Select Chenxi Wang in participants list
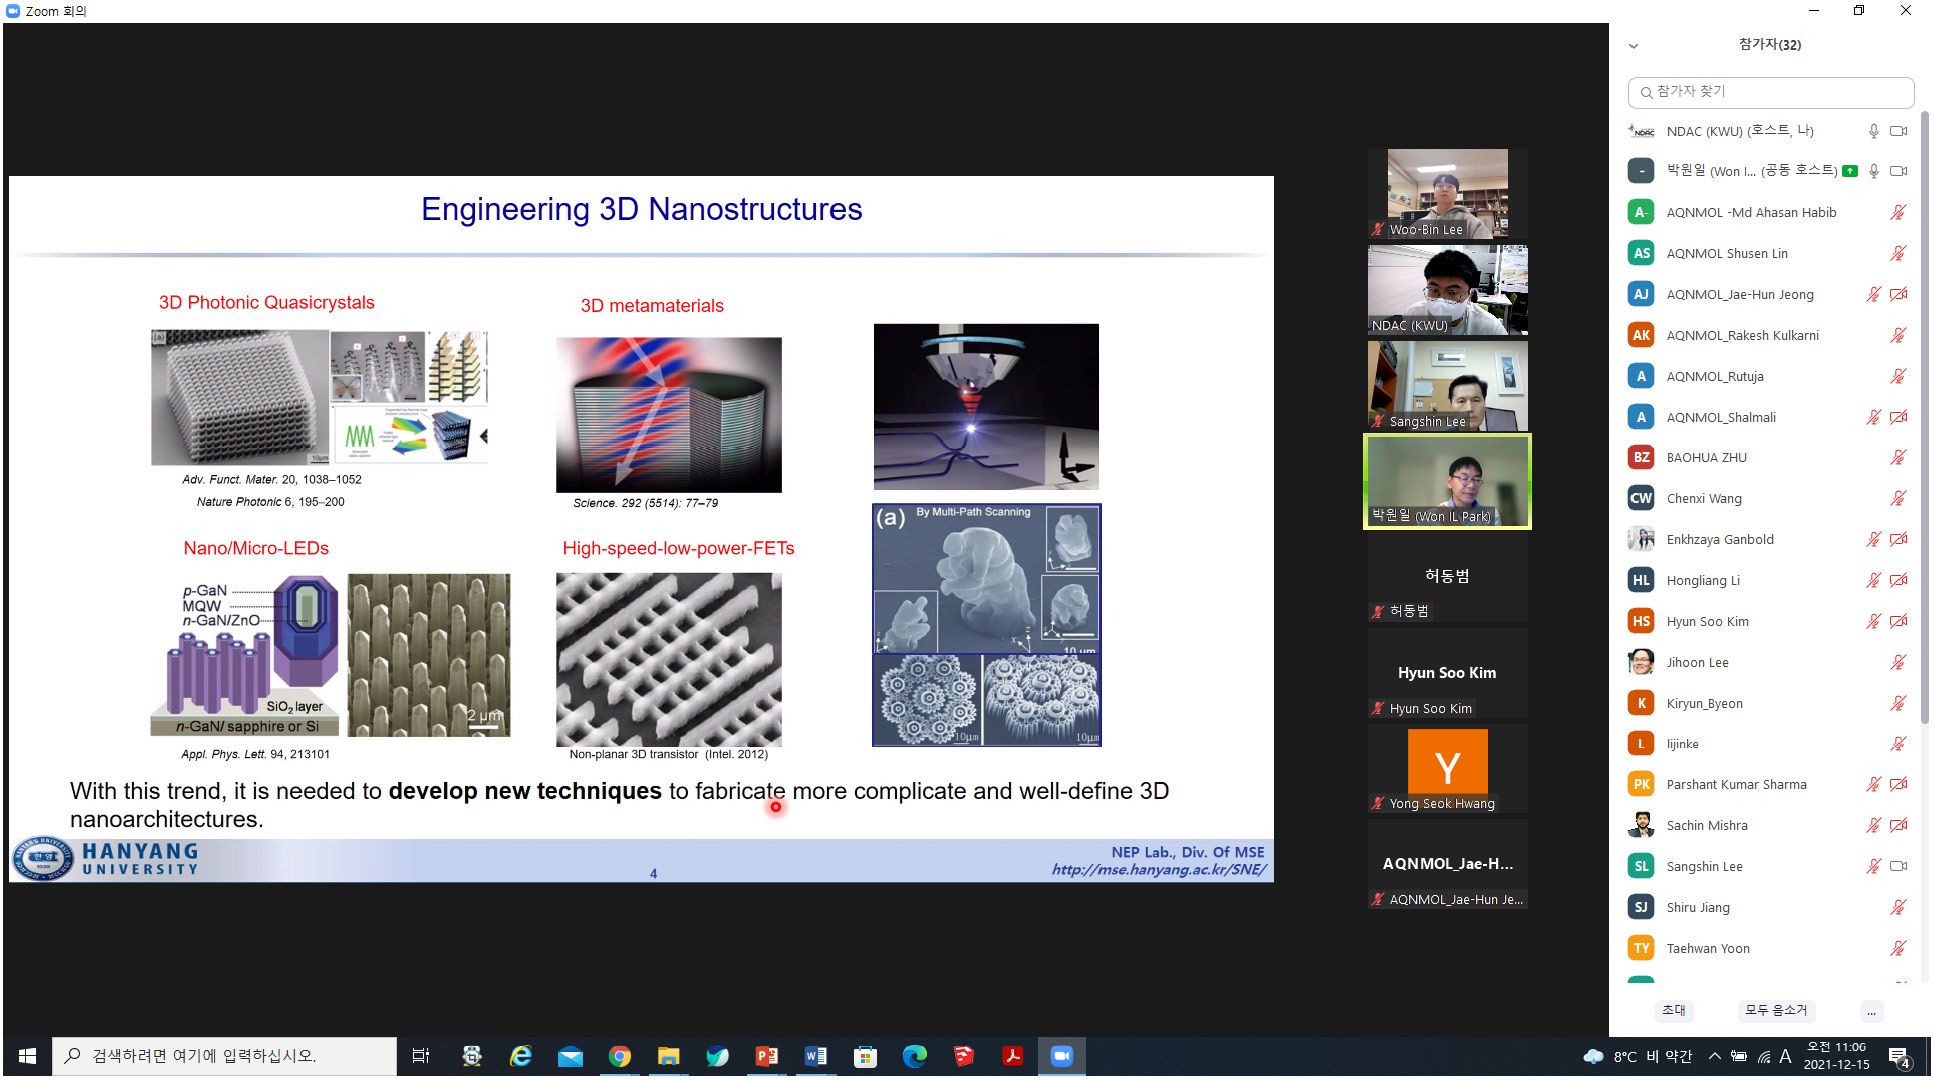The image size is (1934, 1080). [x=1704, y=498]
